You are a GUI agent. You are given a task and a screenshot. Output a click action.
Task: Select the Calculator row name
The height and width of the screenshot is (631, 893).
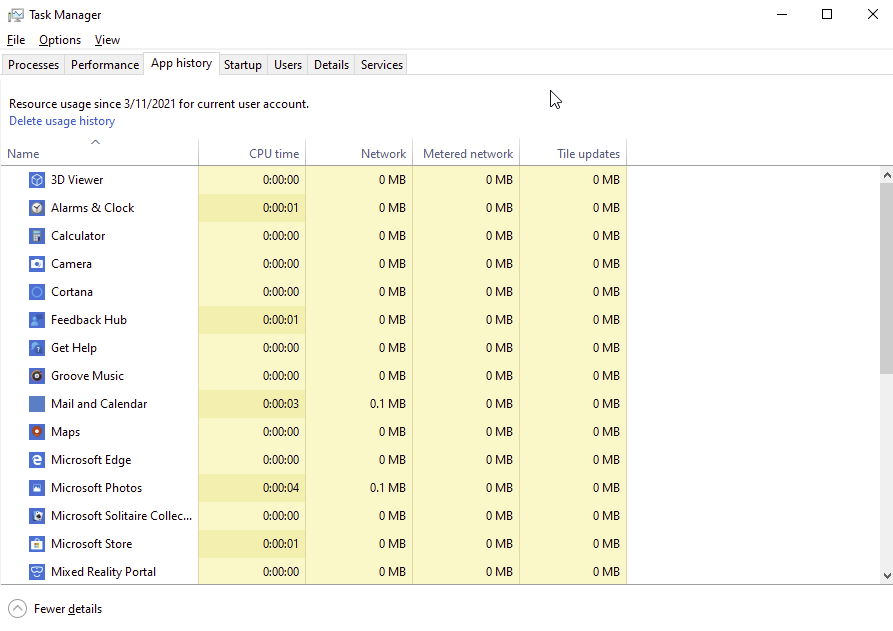point(78,236)
